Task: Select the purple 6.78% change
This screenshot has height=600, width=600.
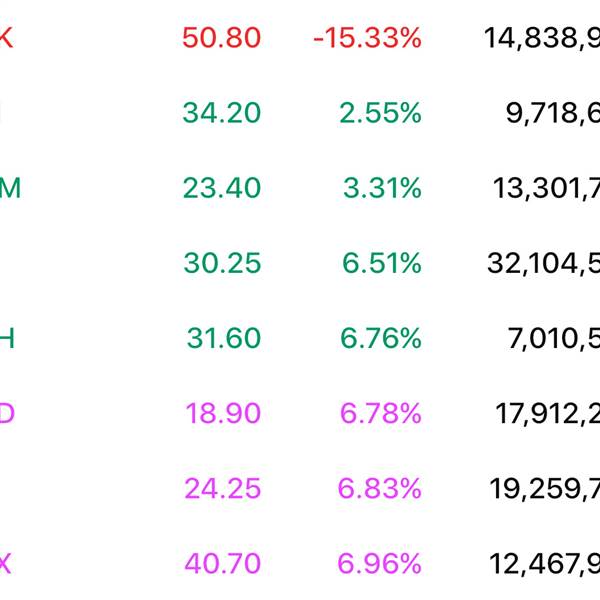Action: (381, 413)
